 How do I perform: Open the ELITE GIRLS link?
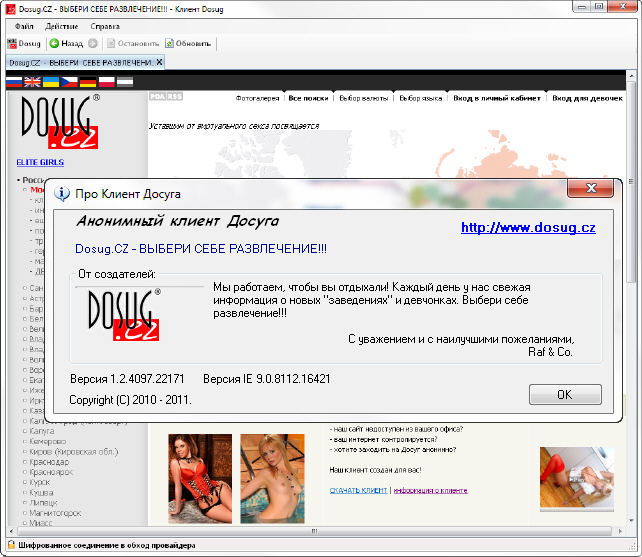pos(40,162)
